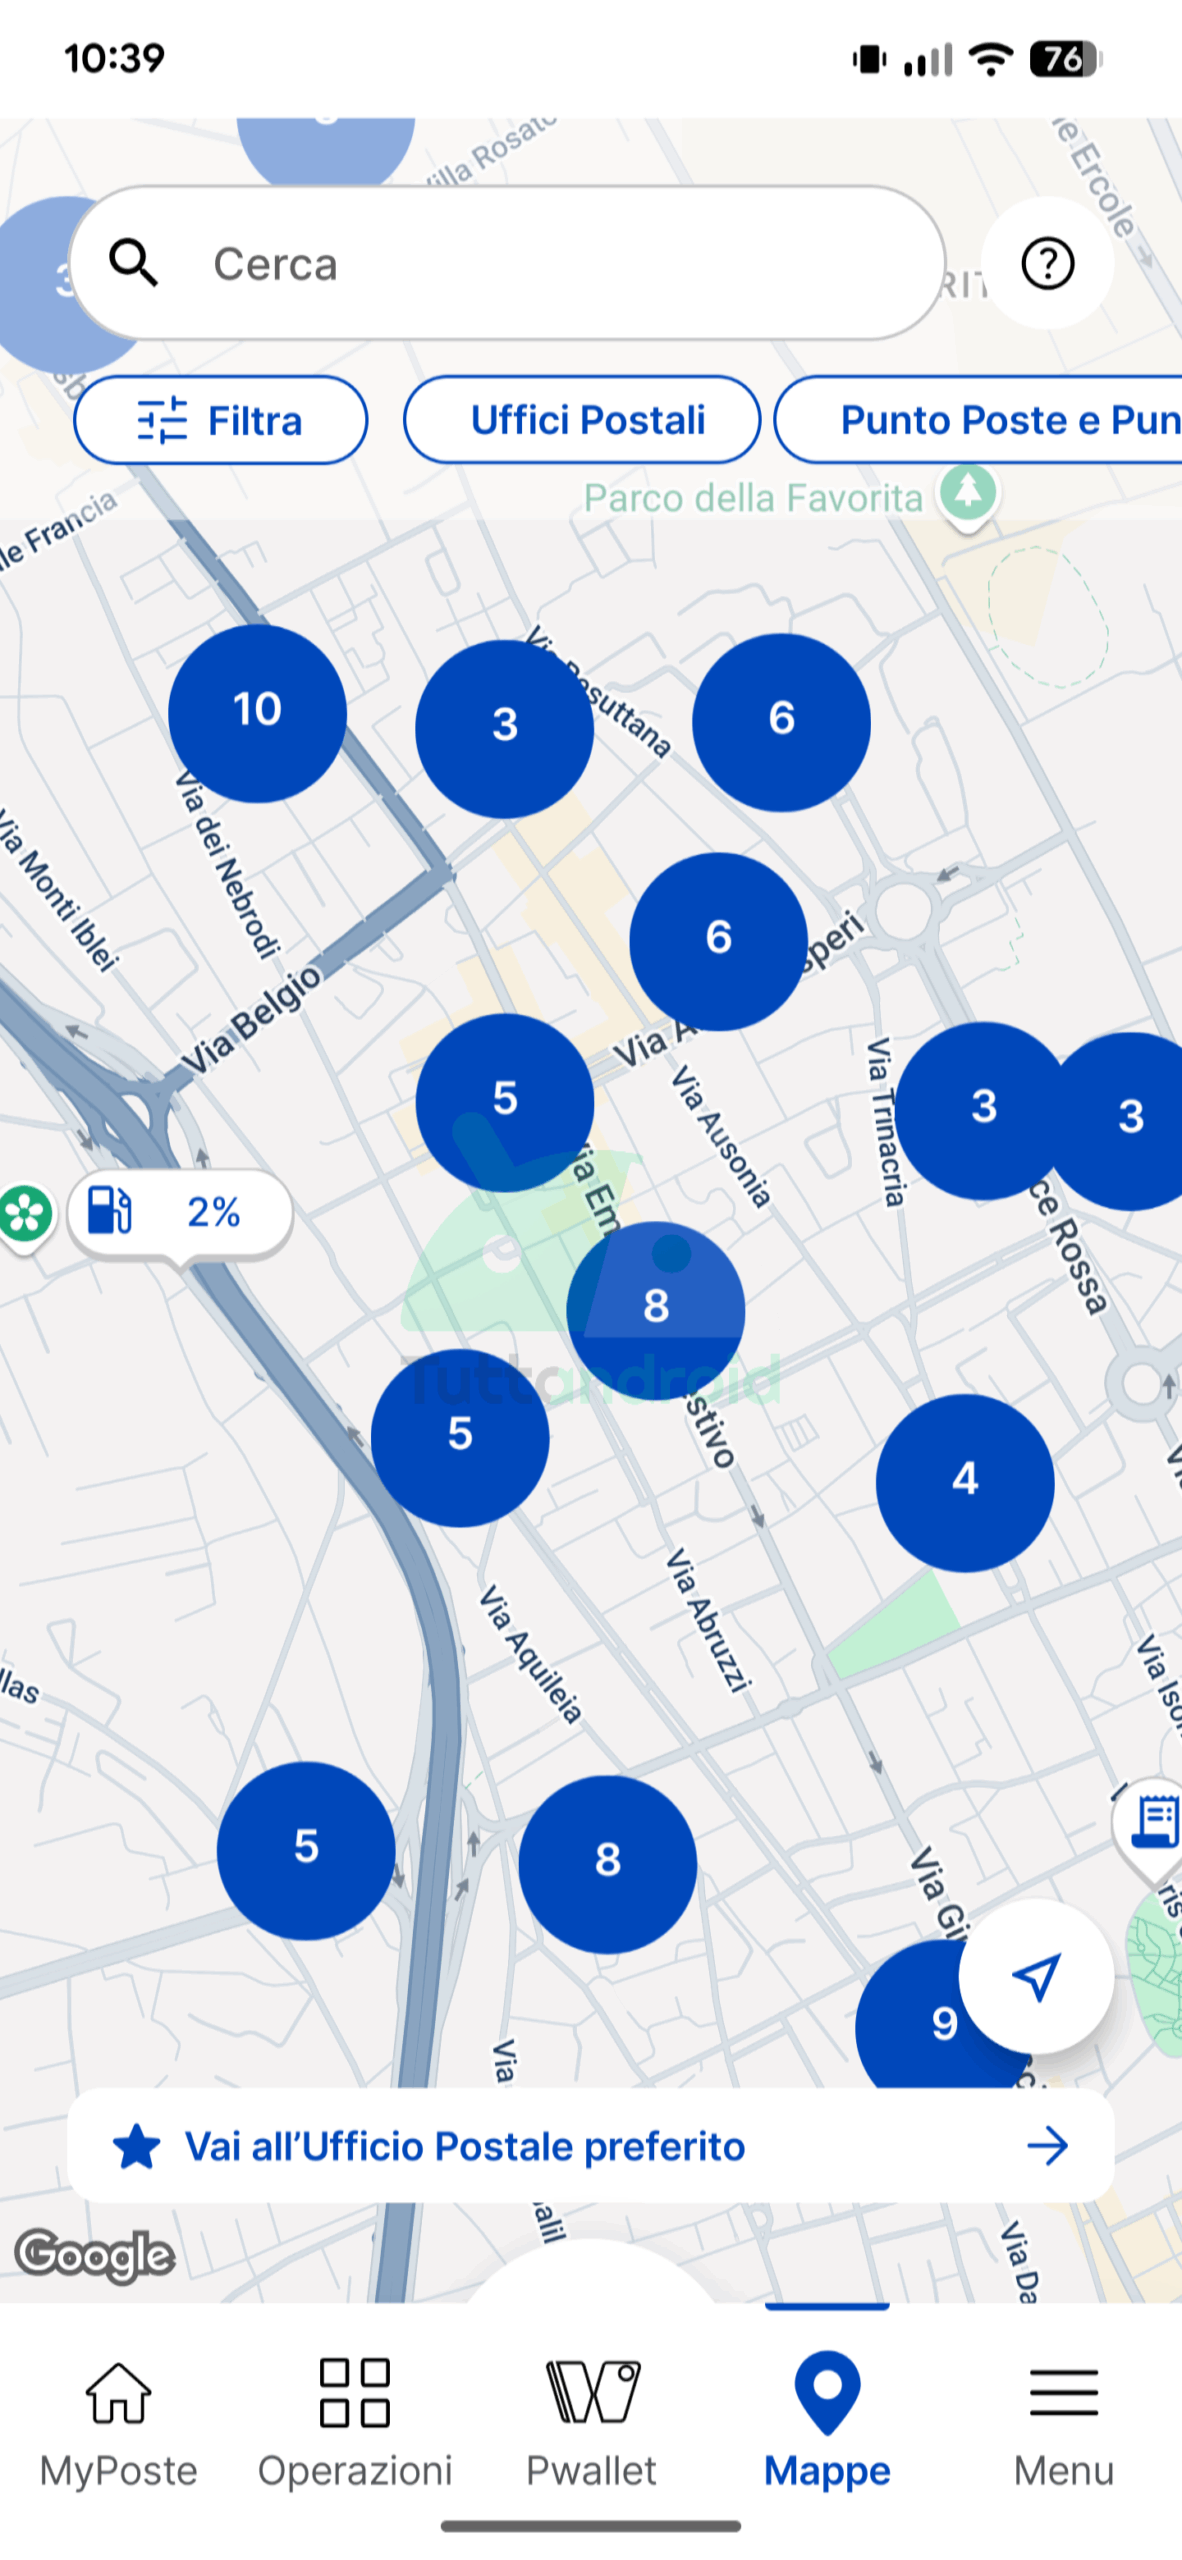The image size is (1182, 2560).
Task: Tap the green flower marker at left edge
Action: [x=24, y=1214]
